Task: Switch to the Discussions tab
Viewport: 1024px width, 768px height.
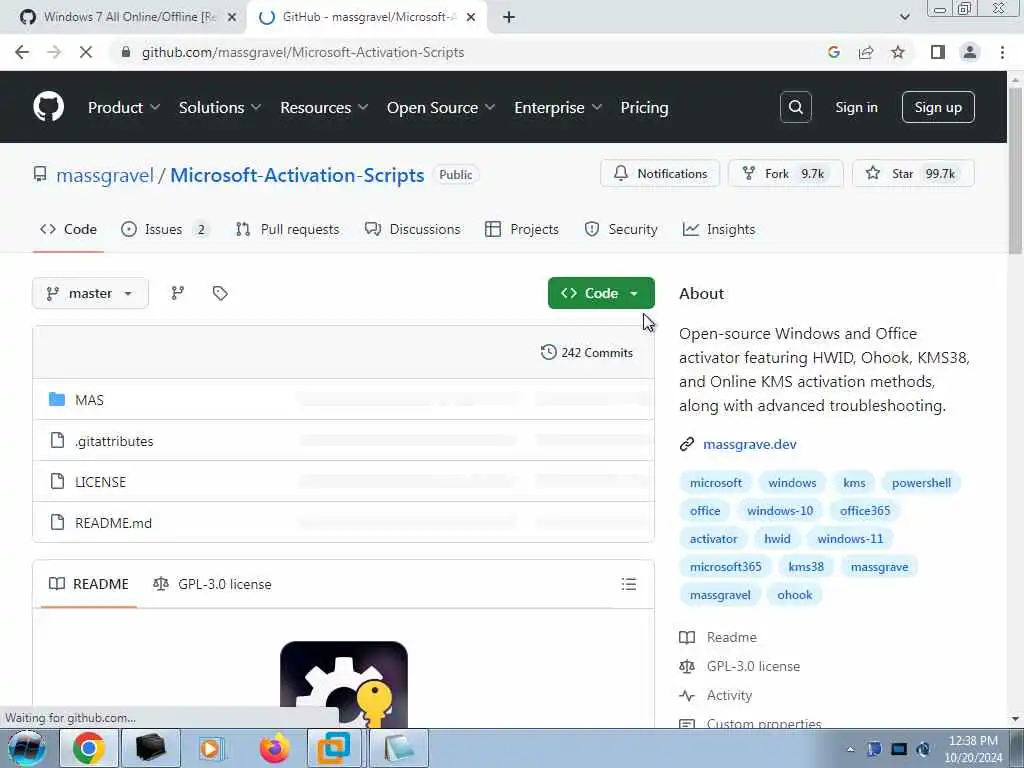Action: [x=413, y=229]
